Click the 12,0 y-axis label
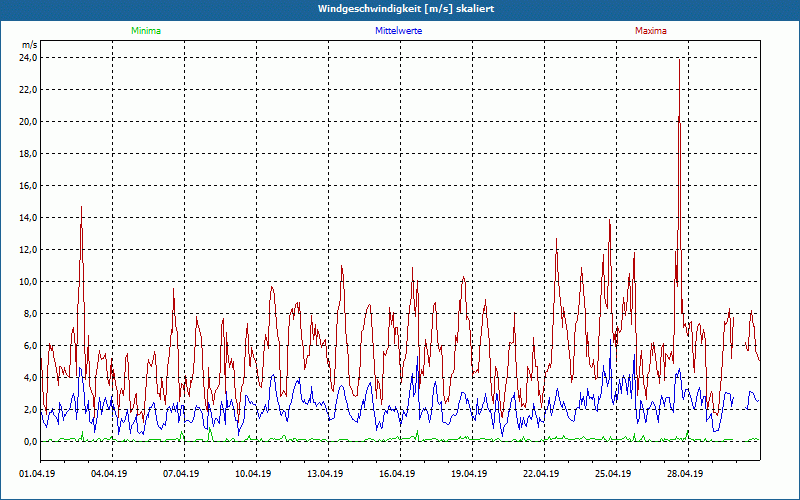This screenshot has width=800, height=500. [29, 249]
